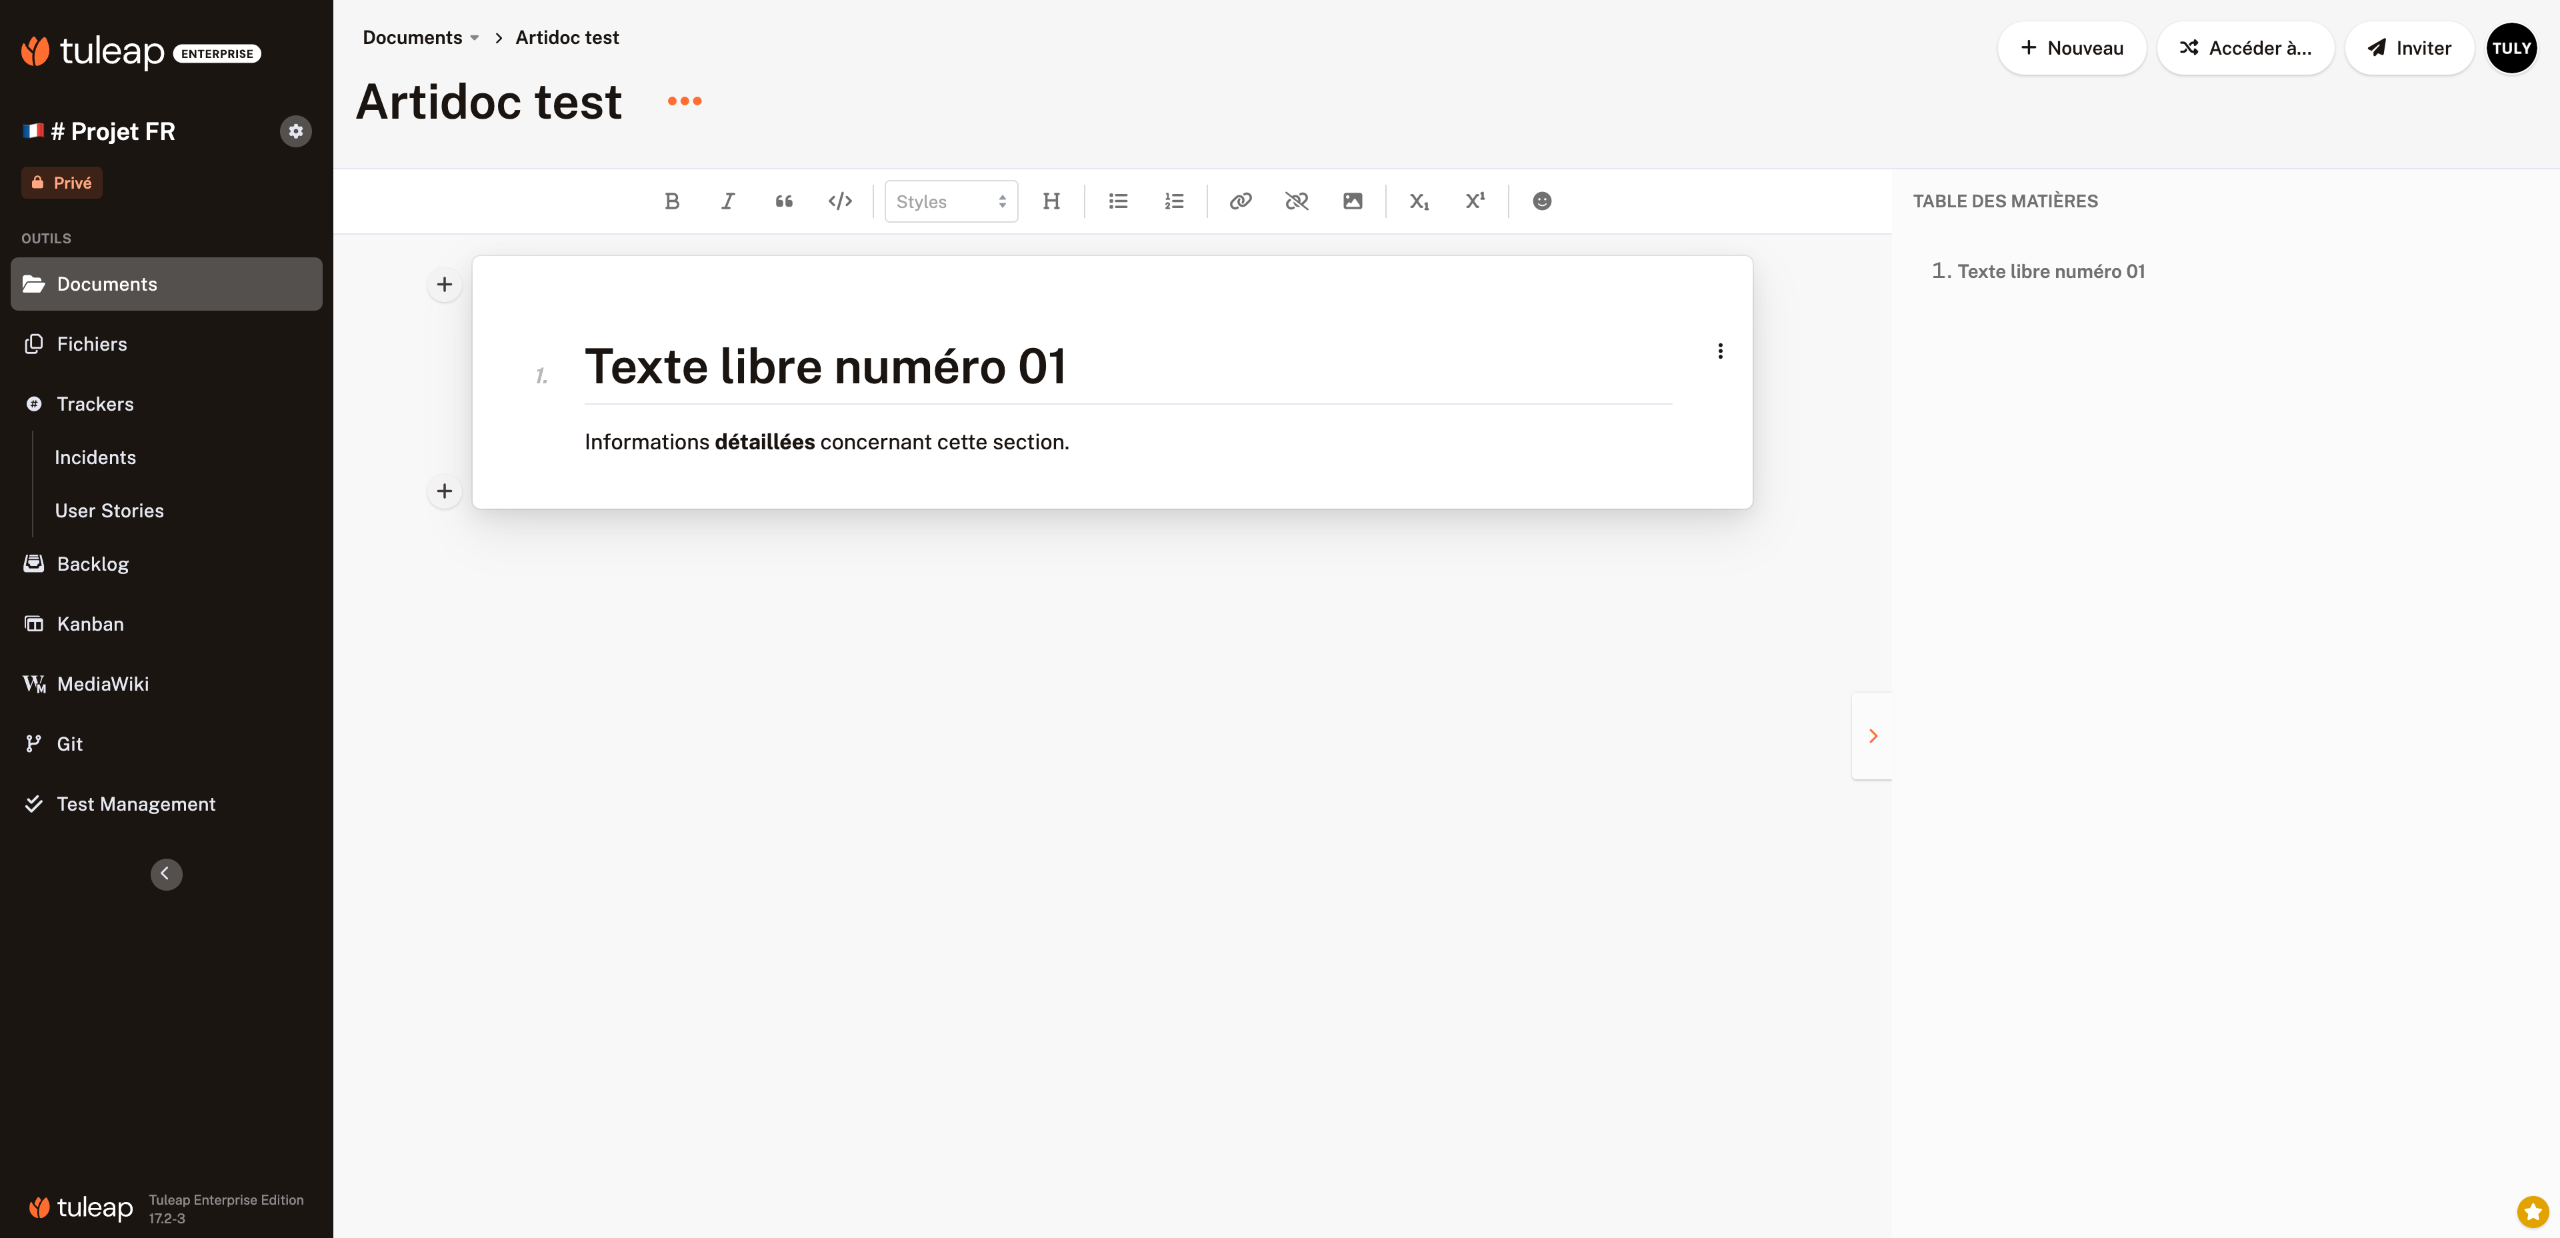
Task: Expand the Documents breadcrumb dropdown
Action: (474, 38)
